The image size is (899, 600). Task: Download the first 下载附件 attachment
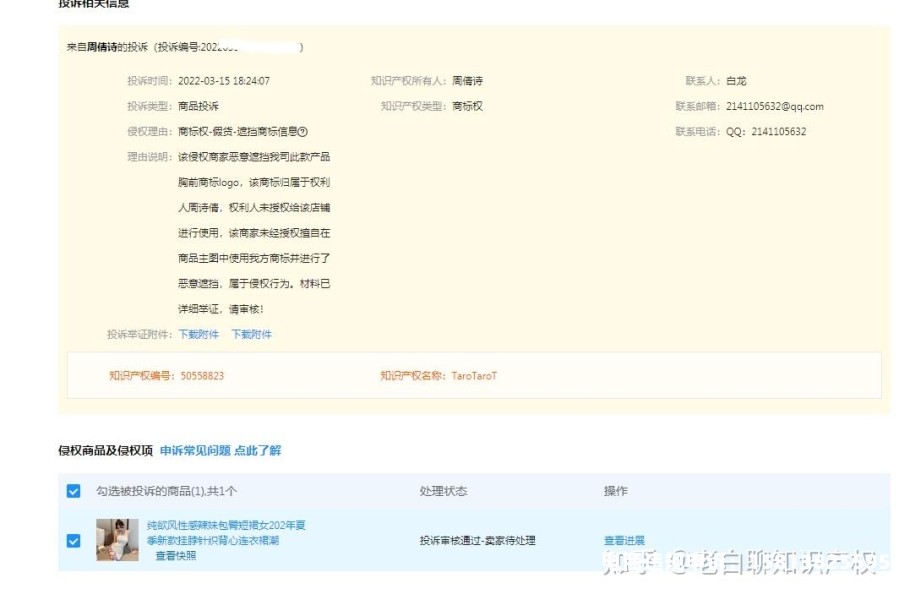pos(198,334)
